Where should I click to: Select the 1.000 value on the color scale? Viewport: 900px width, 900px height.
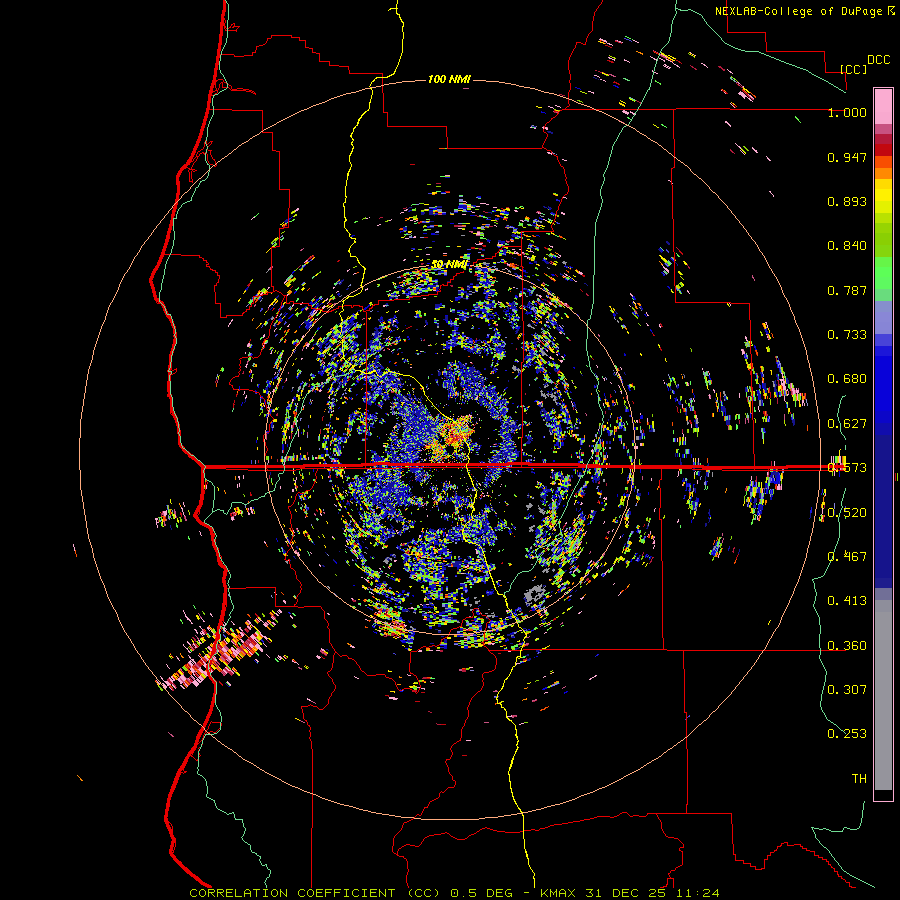tap(847, 112)
